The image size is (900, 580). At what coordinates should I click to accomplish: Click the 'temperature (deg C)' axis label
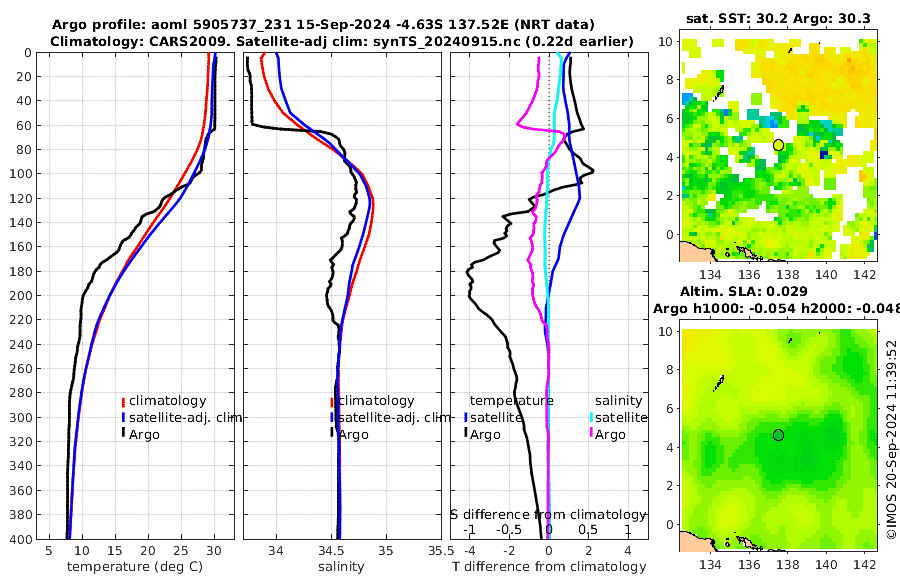coord(135,567)
